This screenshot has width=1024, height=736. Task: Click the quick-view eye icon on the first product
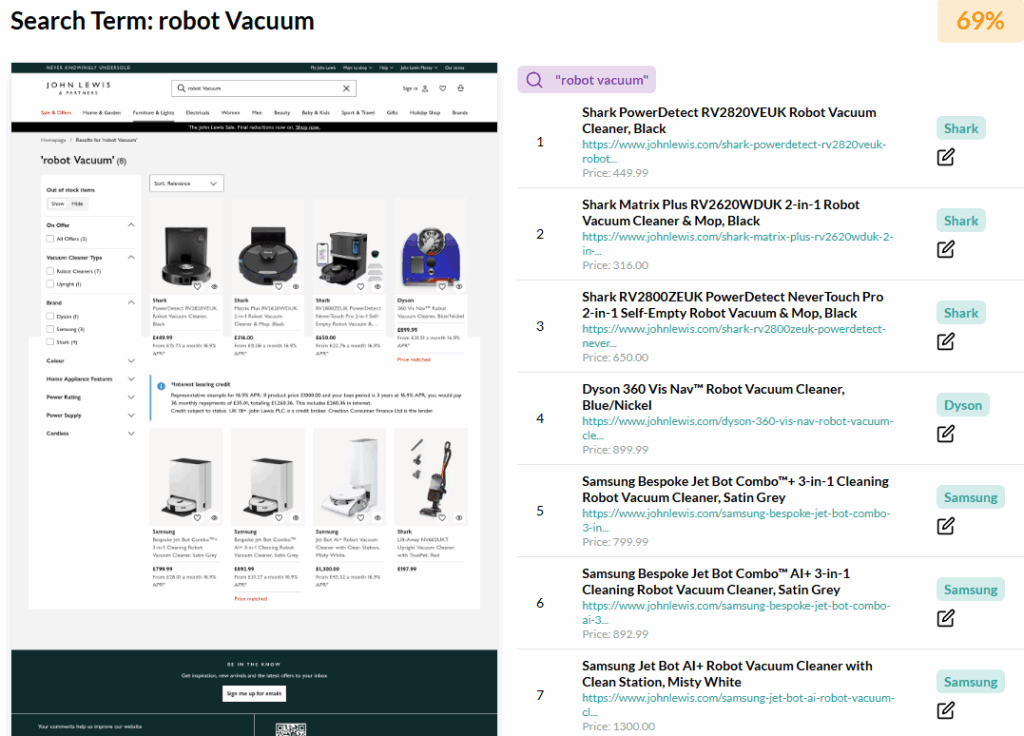pyautogui.click(x=214, y=286)
